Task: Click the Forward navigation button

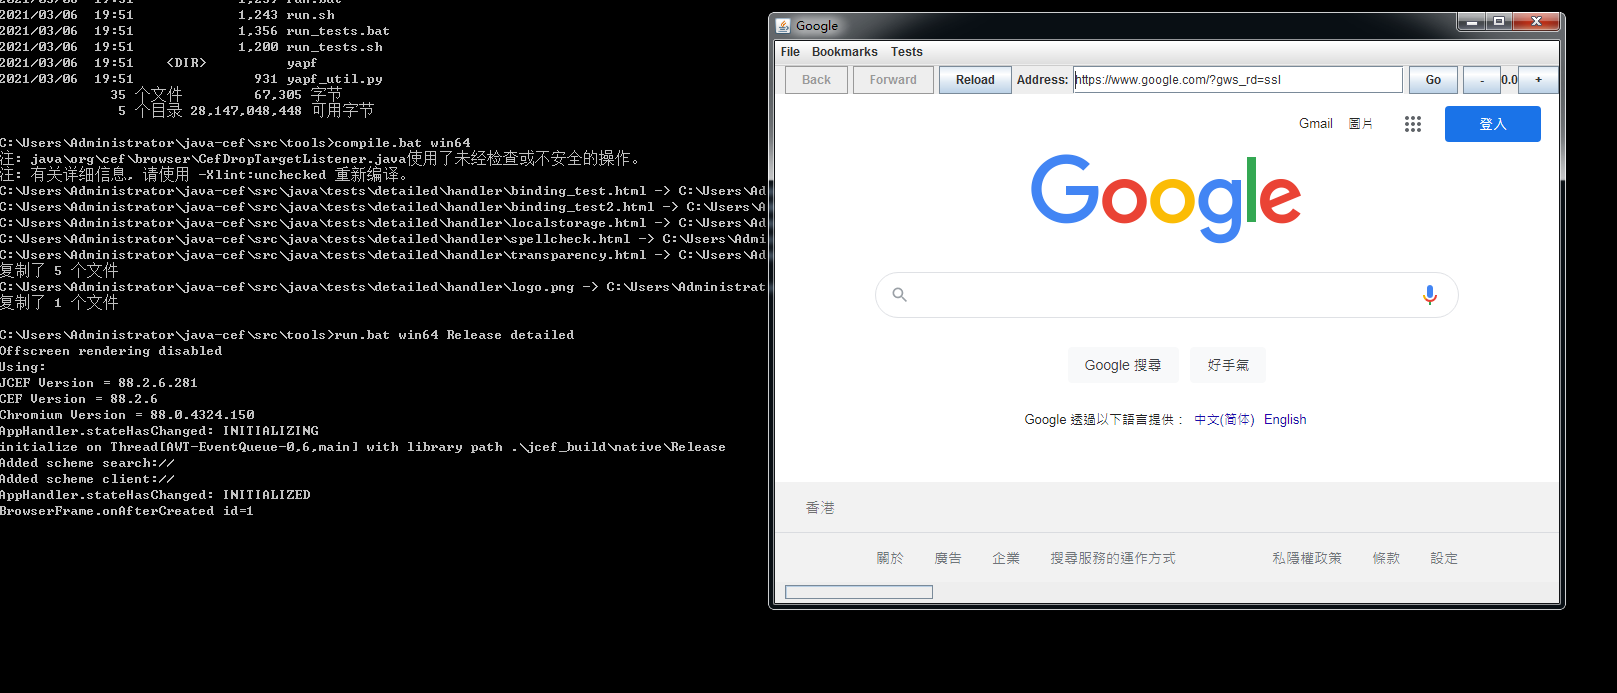Action: click(x=893, y=80)
